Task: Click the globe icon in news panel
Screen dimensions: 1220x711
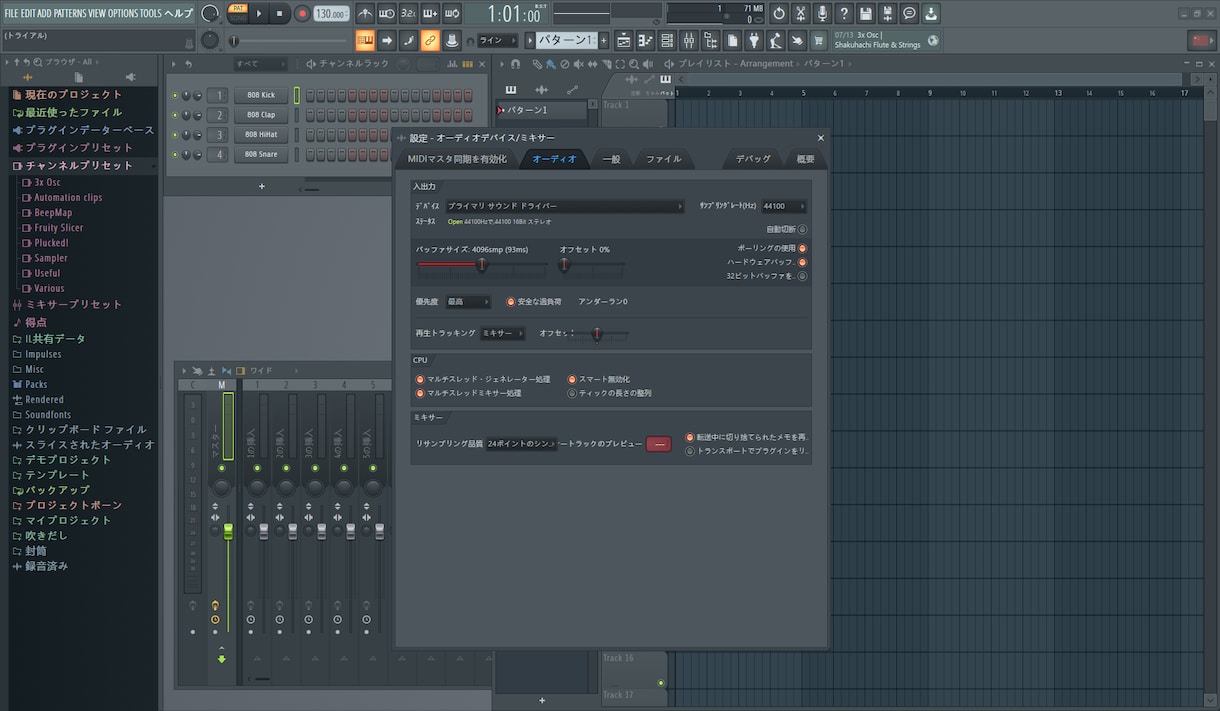Action: [x=934, y=40]
